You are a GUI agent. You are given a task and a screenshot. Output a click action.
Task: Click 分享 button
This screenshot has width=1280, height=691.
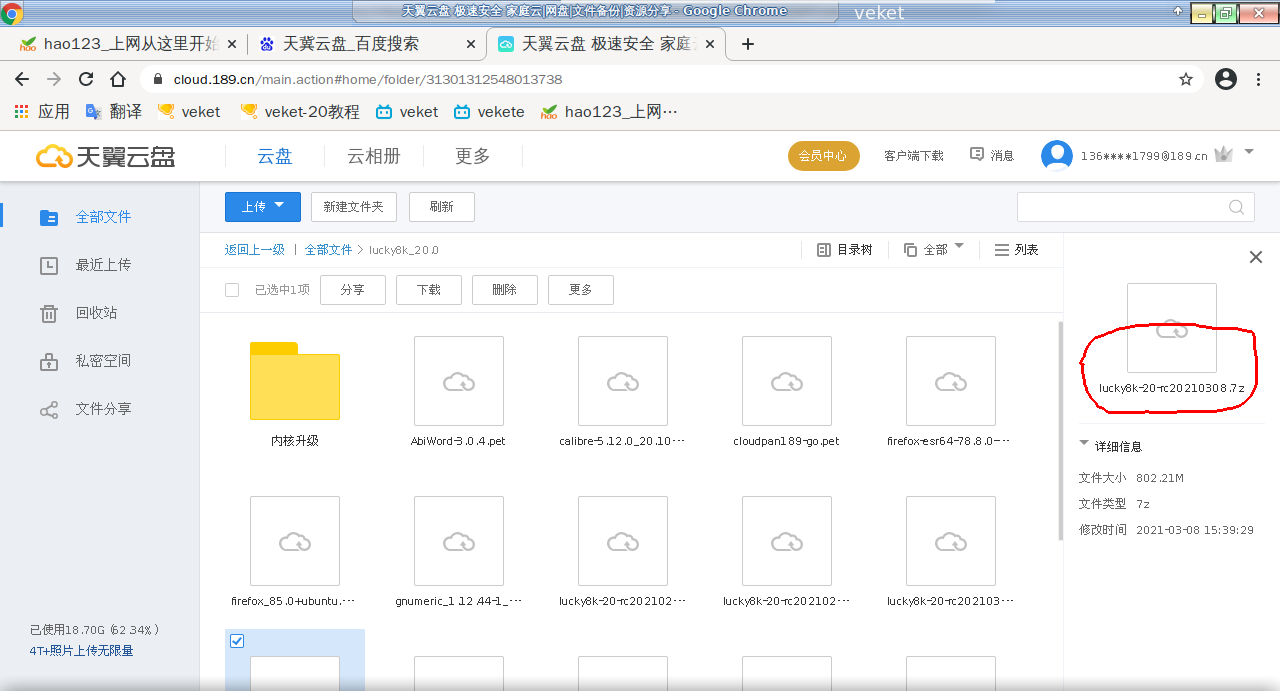[x=353, y=290]
